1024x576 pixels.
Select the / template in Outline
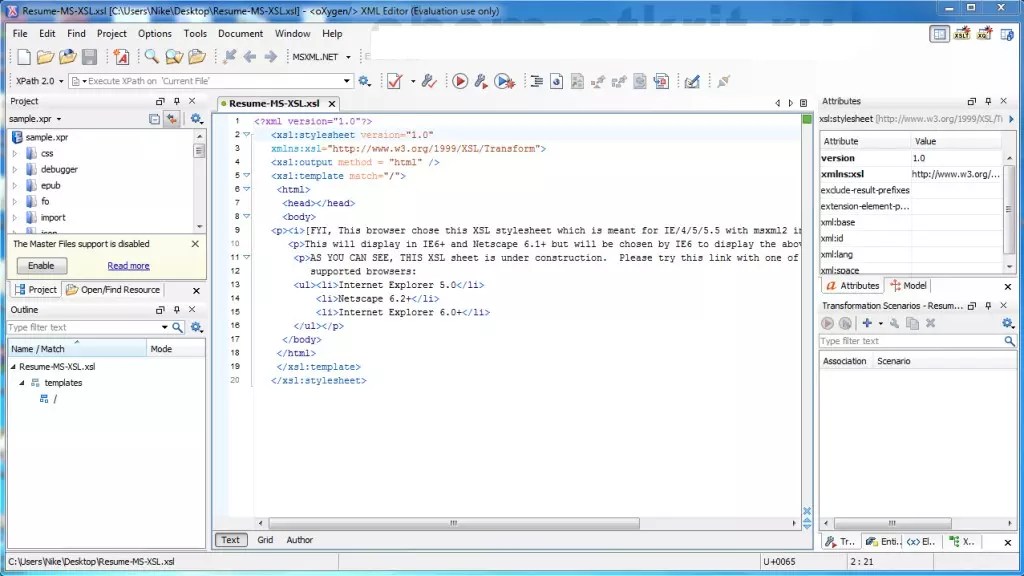tap(55, 399)
